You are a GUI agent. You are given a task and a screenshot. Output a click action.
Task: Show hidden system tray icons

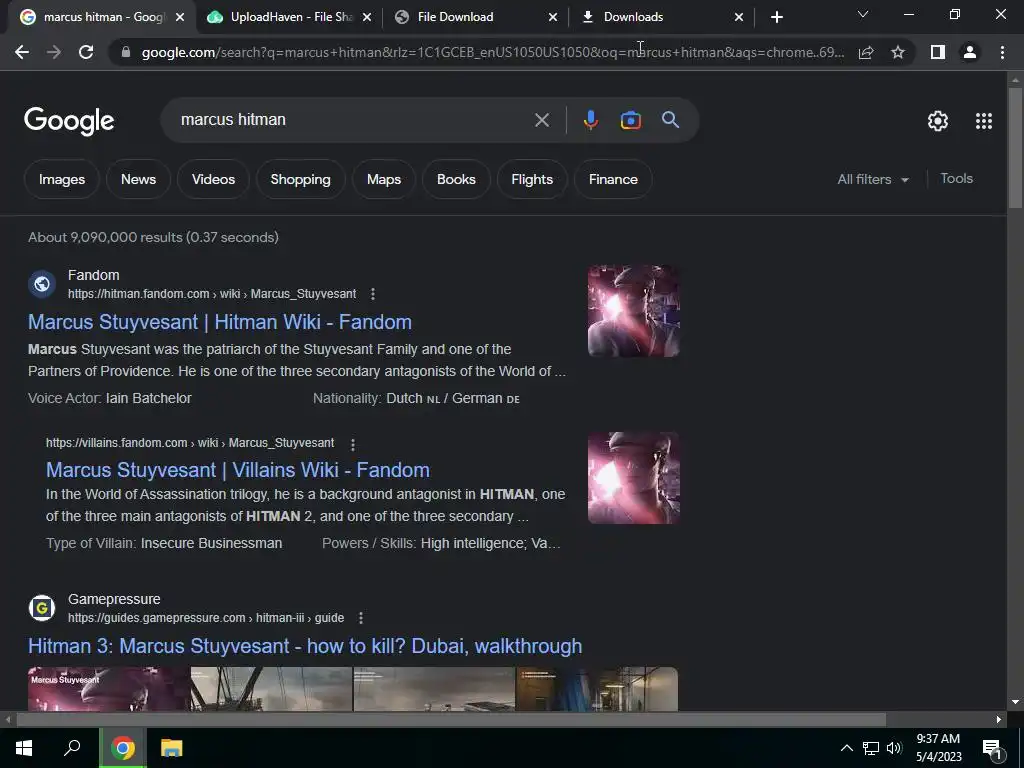coord(846,748)
